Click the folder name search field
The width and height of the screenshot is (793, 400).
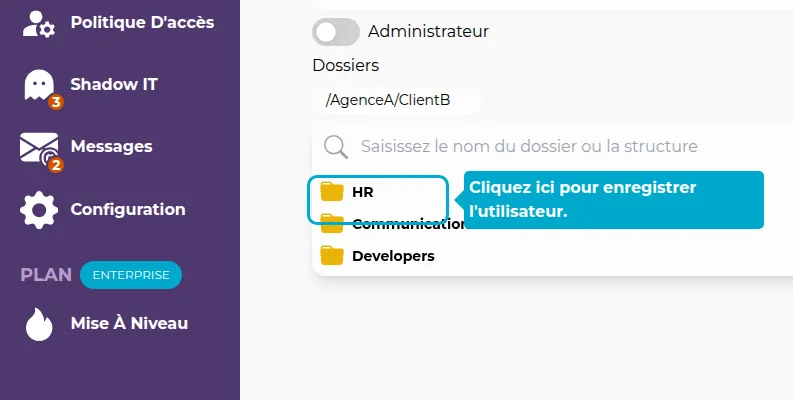pos(528,146)
